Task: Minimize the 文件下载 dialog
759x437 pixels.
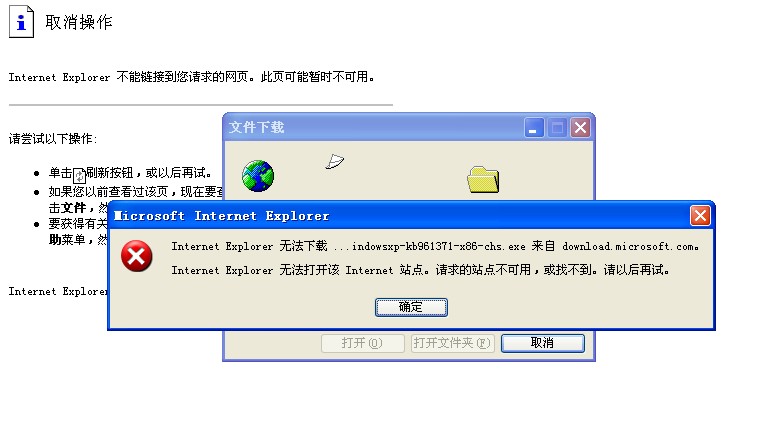Action: pyautogui.click(x=534, y=128)
